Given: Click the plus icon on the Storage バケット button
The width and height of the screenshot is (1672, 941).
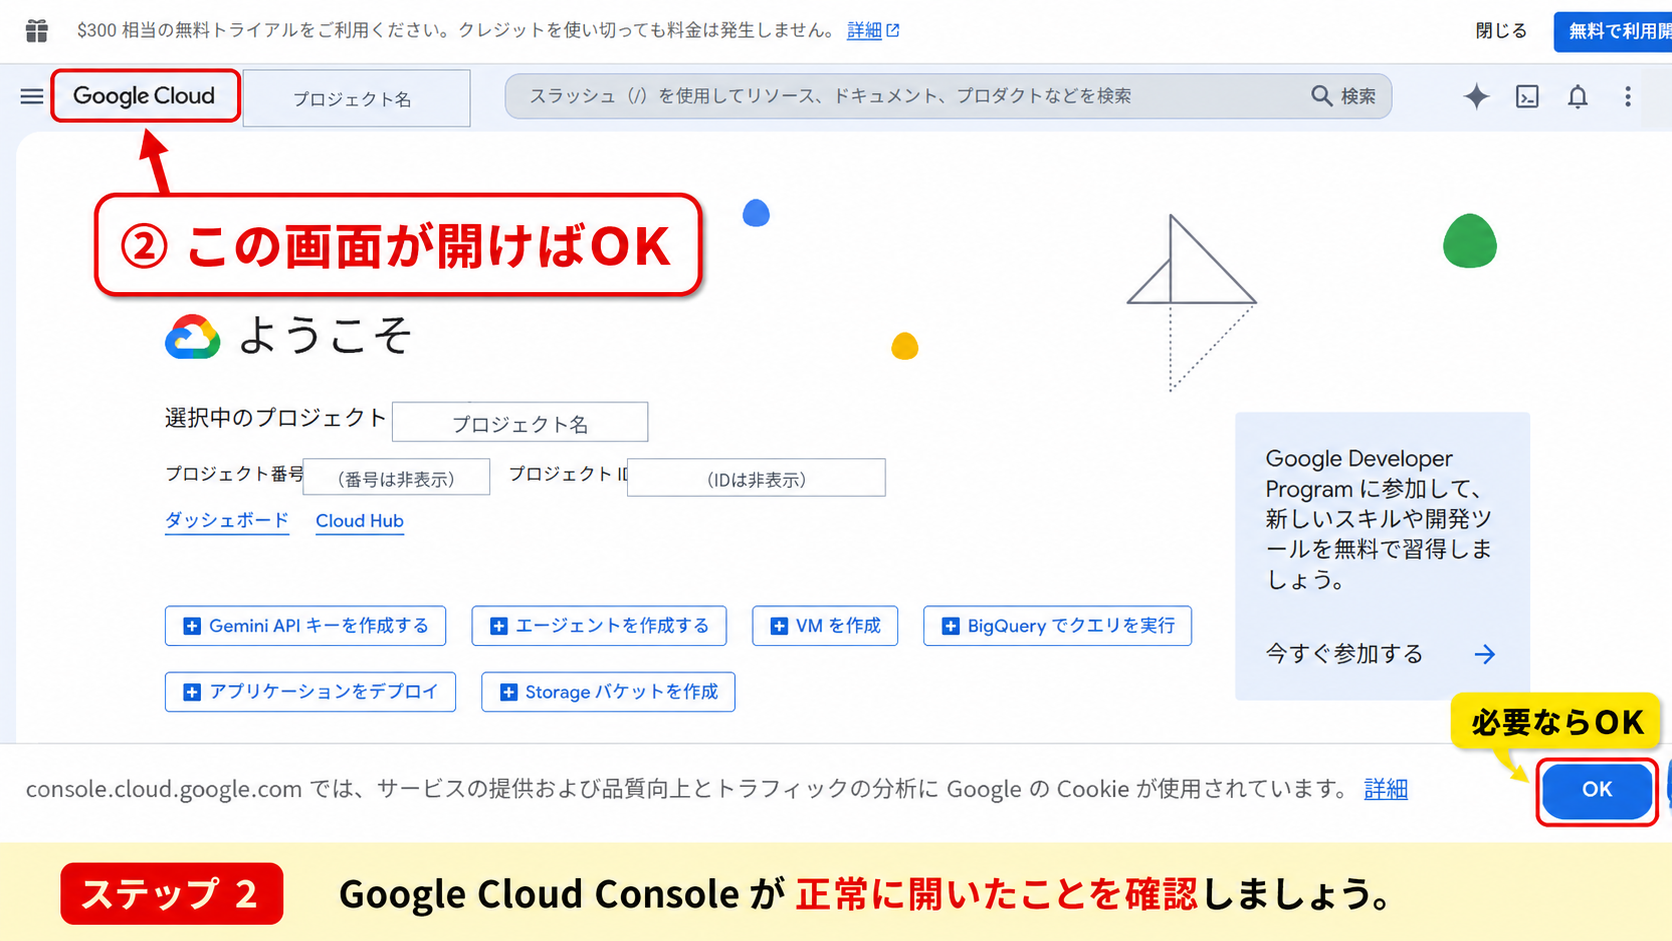Looking at the screenshot, I should [508, 692].
